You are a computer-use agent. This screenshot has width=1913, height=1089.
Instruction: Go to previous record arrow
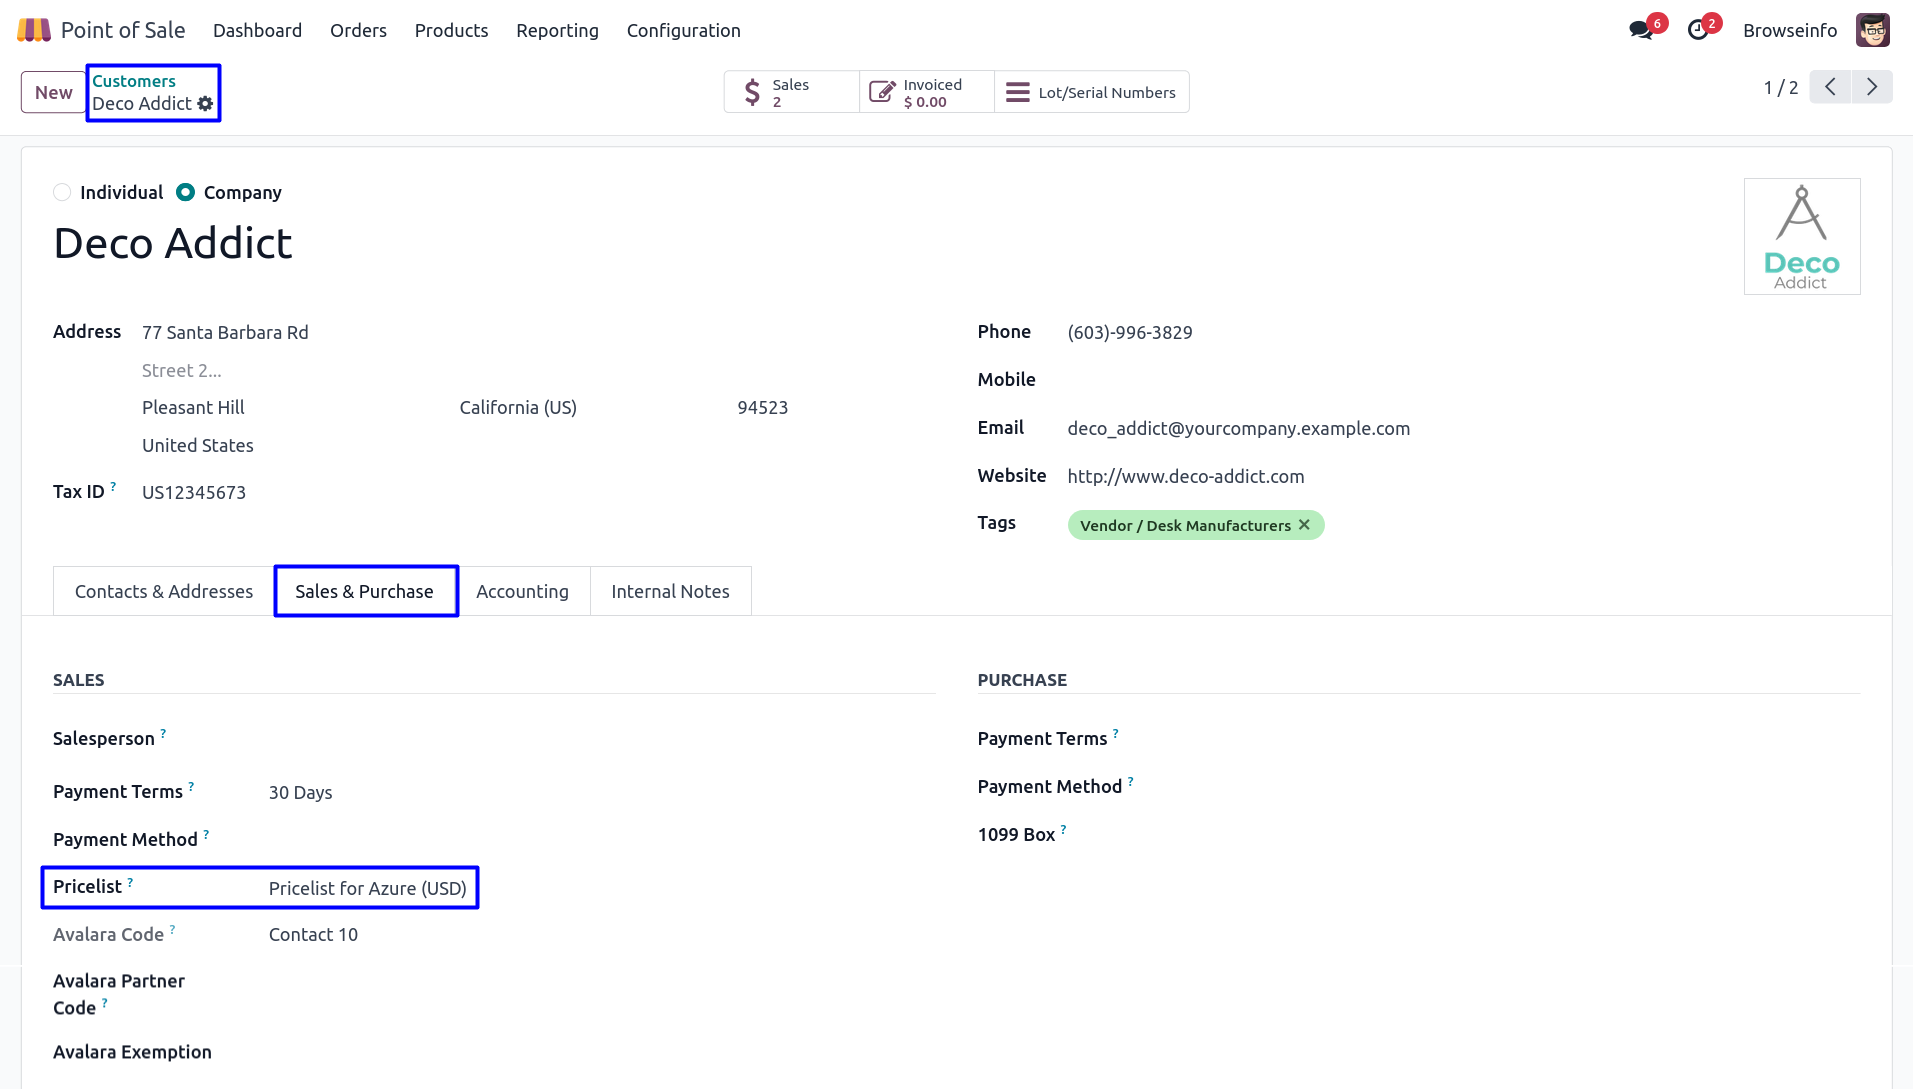[1830, 87]
